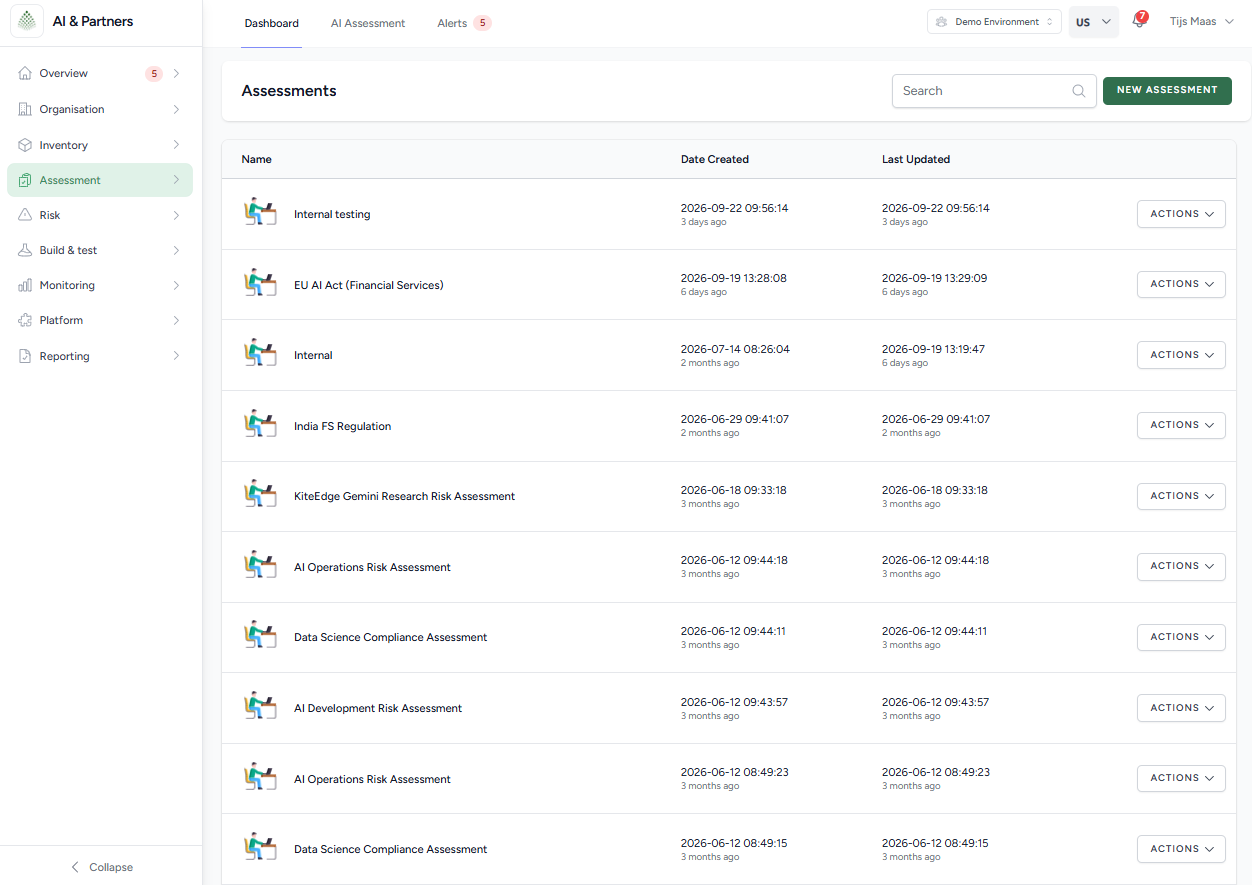The width and height of the screenshot is (1252, 885).
Task: Click the Assessment clipboard icon
Action: (25, 180)
